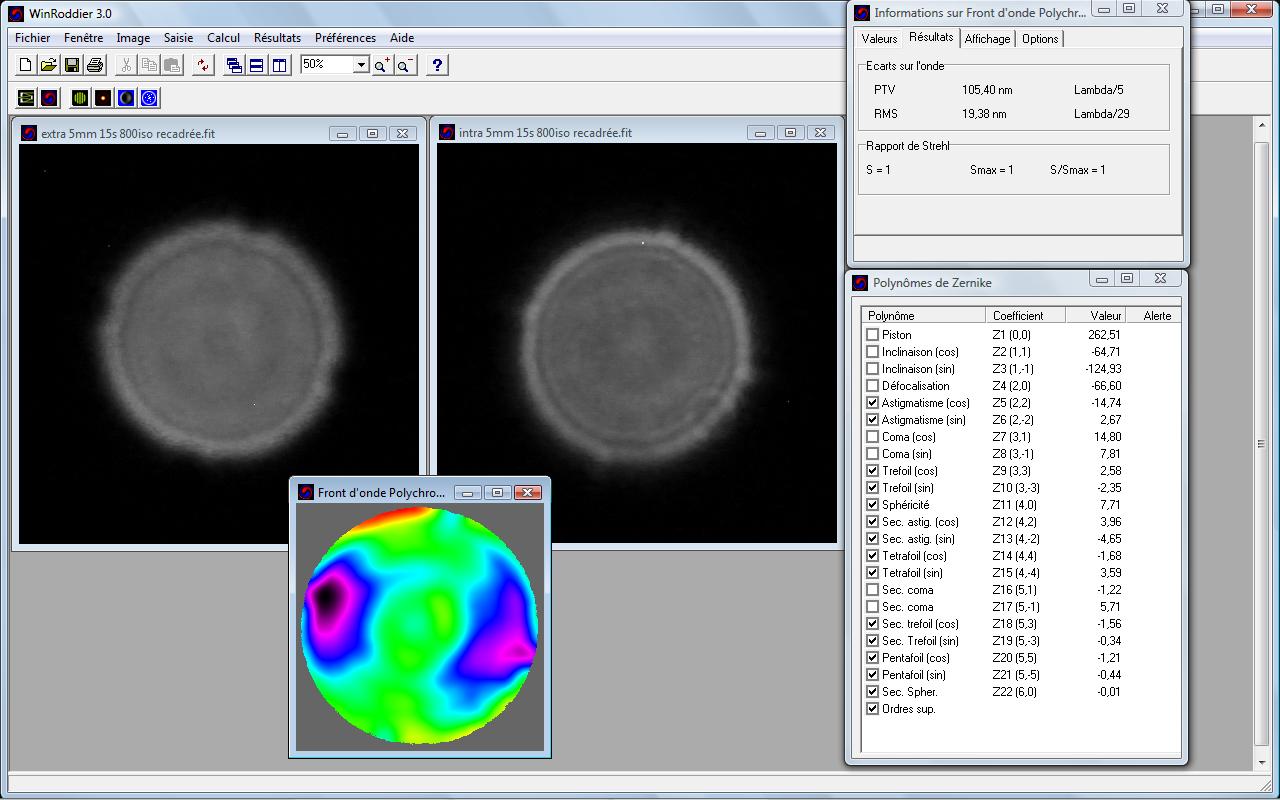Click the Save floppy disk icon

[x=72, y=65]
